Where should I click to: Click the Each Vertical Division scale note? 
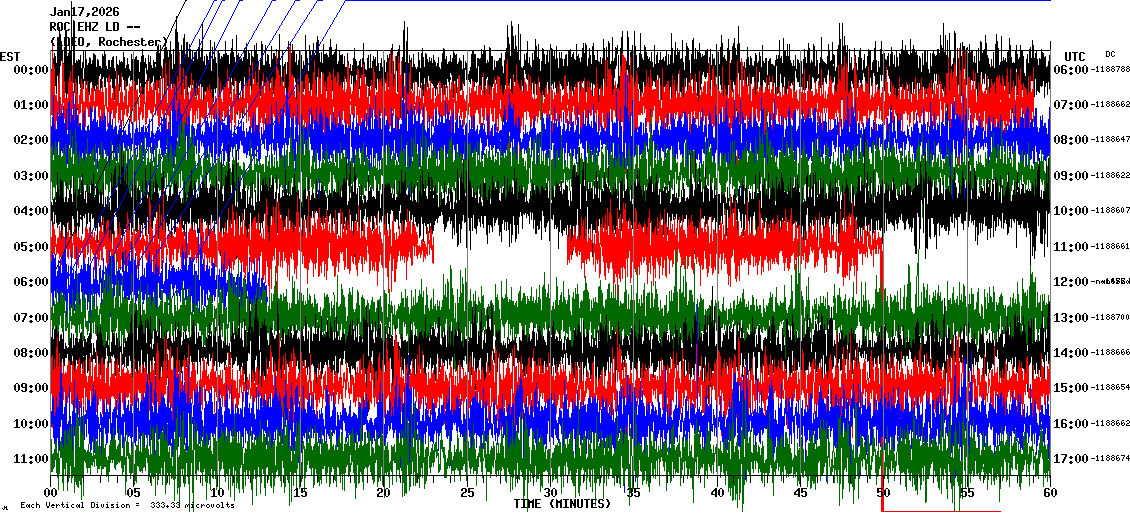[127, 506]
